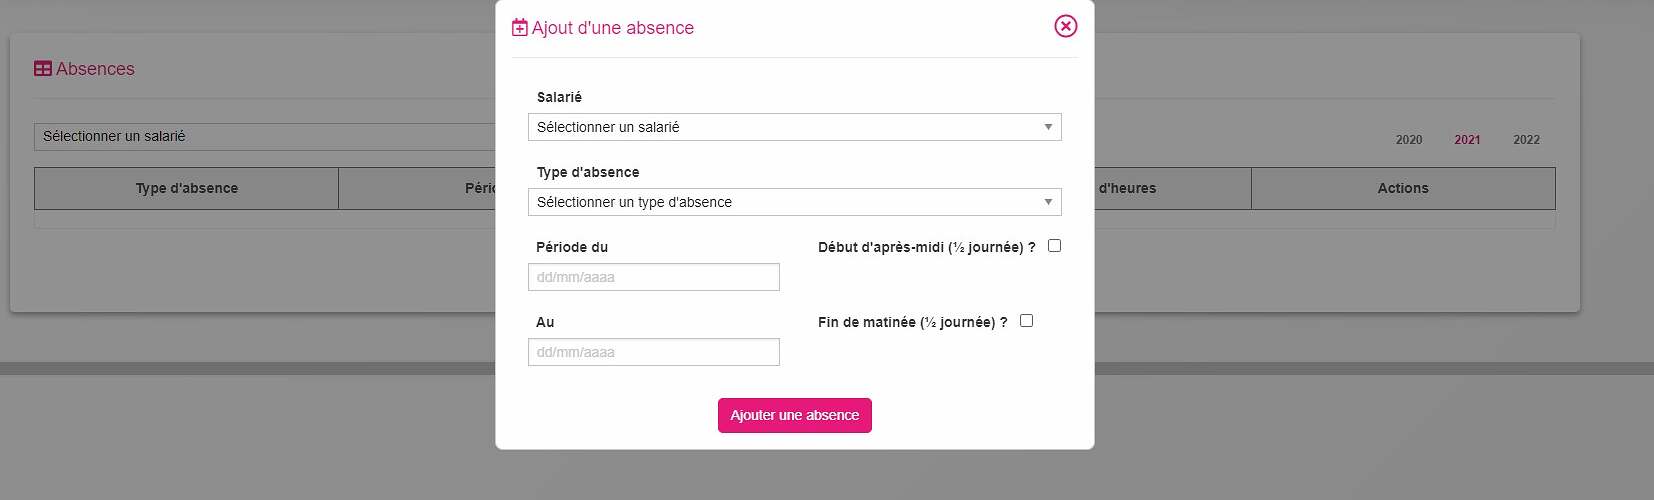Close the Ajout d'une absence dialog
Viewport: 1654px width, 500px height.
click(x=1066, y=26)
